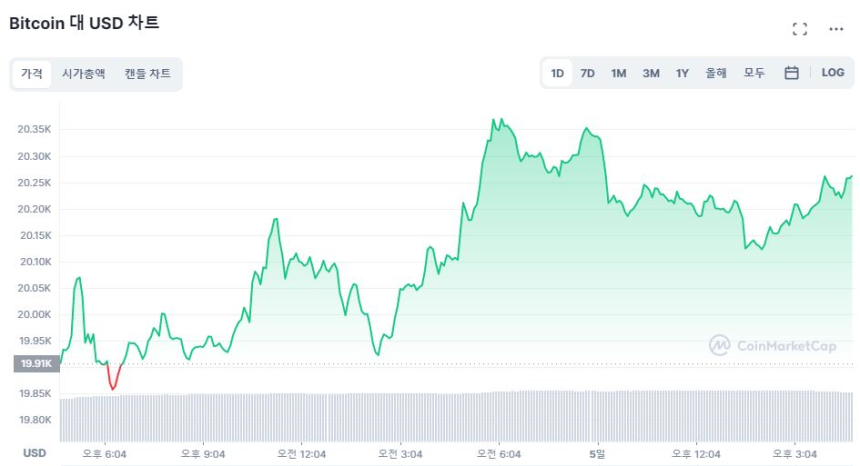Switch to the 가격 tab
Viewport: 860px width, 466px height.
(32, 74)
